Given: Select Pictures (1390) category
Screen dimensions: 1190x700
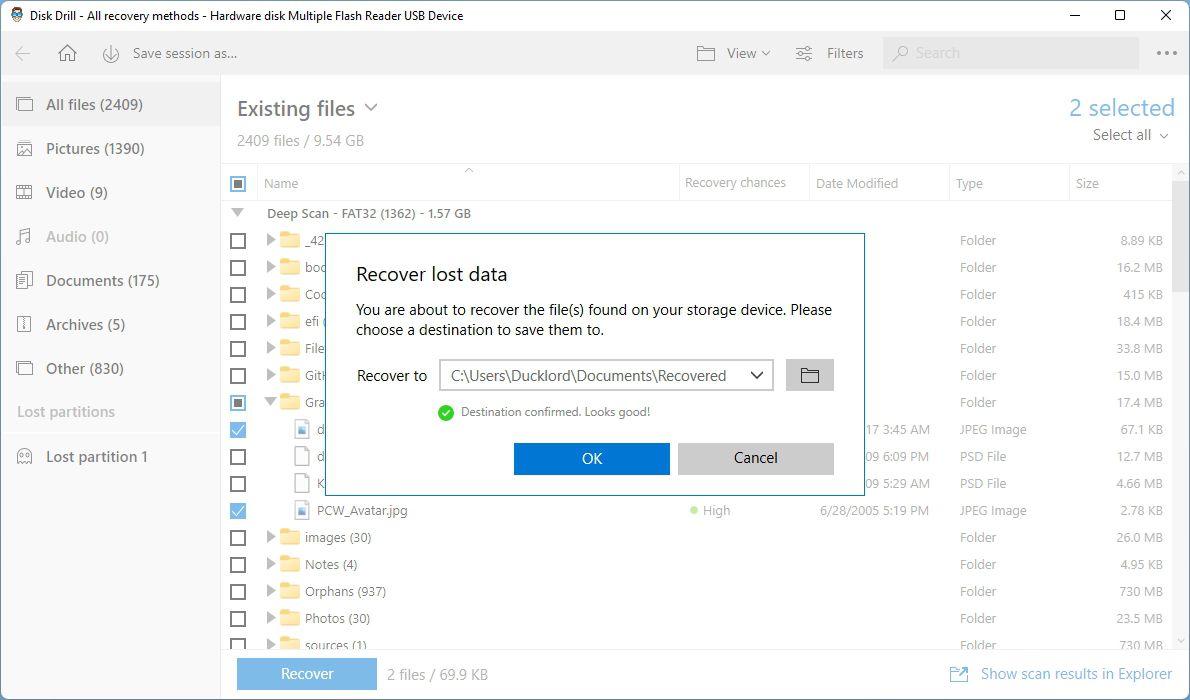Looking at the screenshot, I should click(x=111, y=148).
